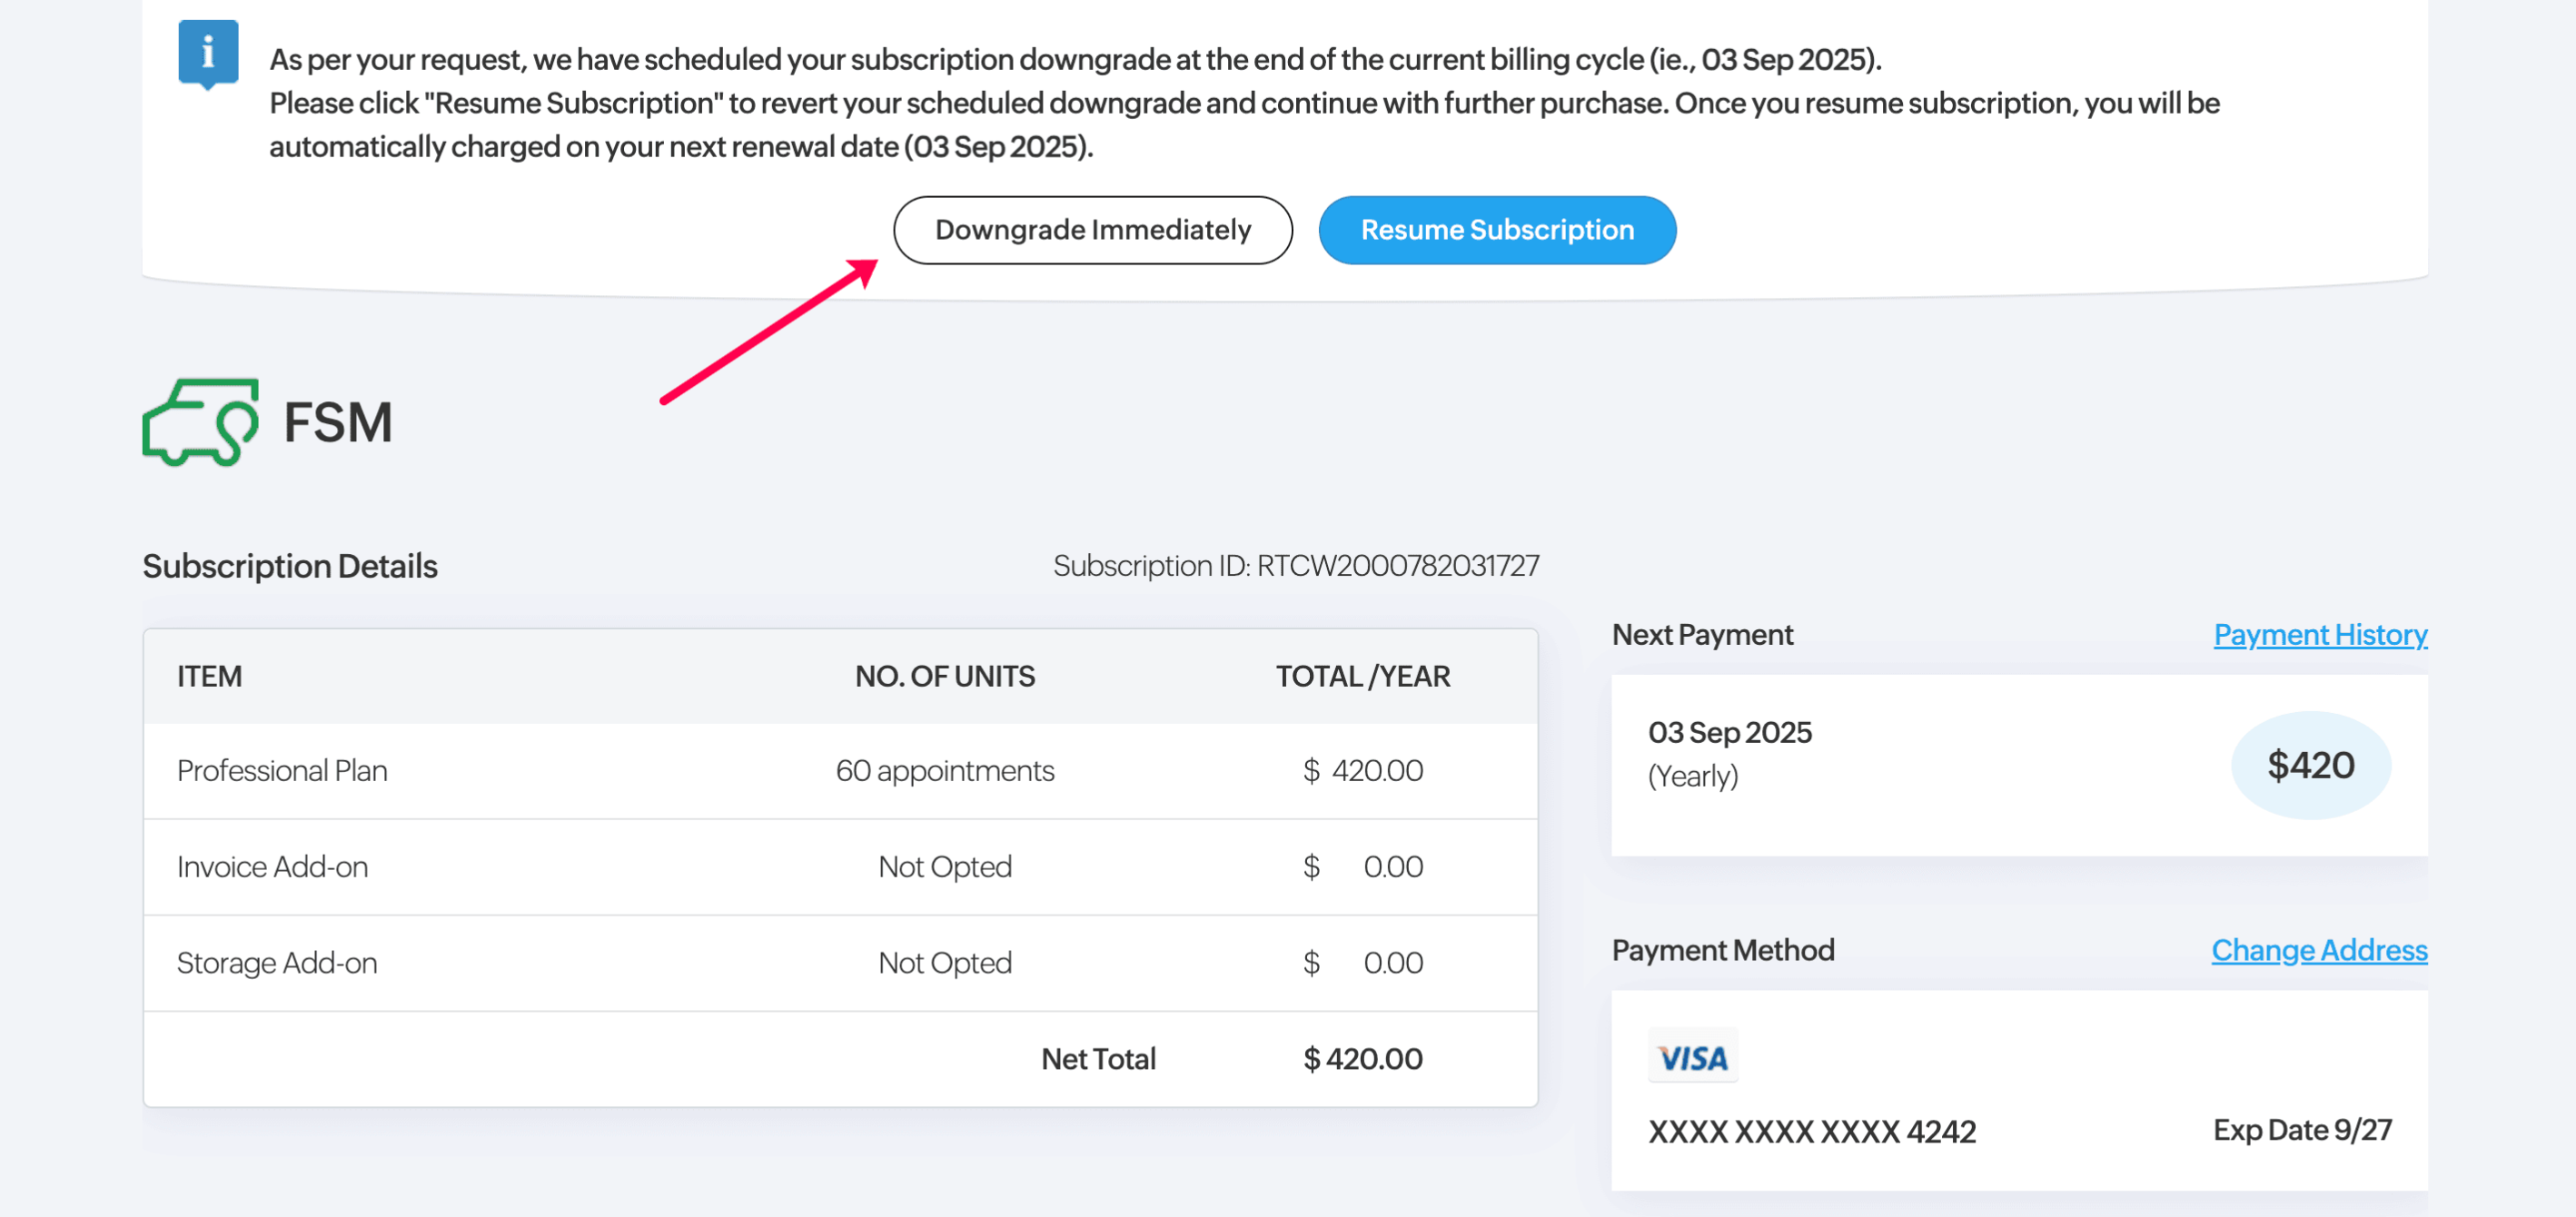The image size is (2576, 1217).
Task: Click the VISA card logo
Action: click(1692, 1057)
